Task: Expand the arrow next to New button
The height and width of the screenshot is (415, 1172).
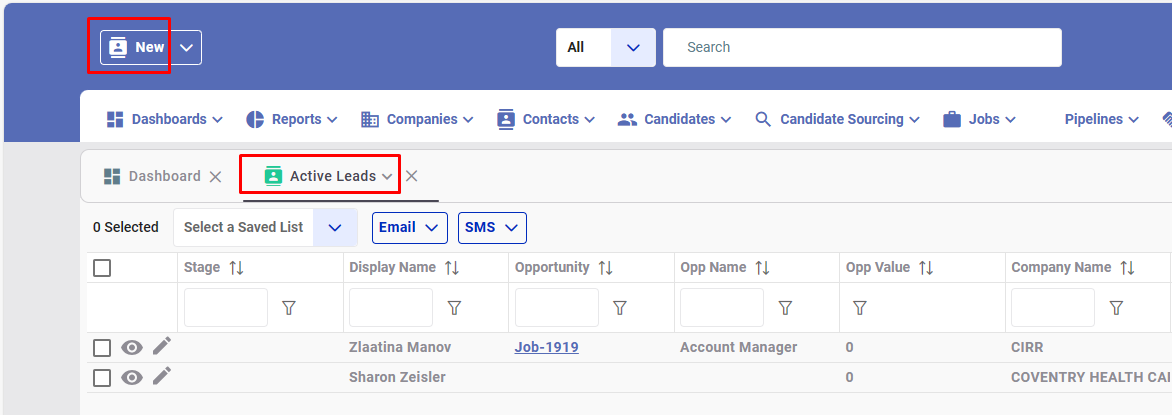Action: 187,47
